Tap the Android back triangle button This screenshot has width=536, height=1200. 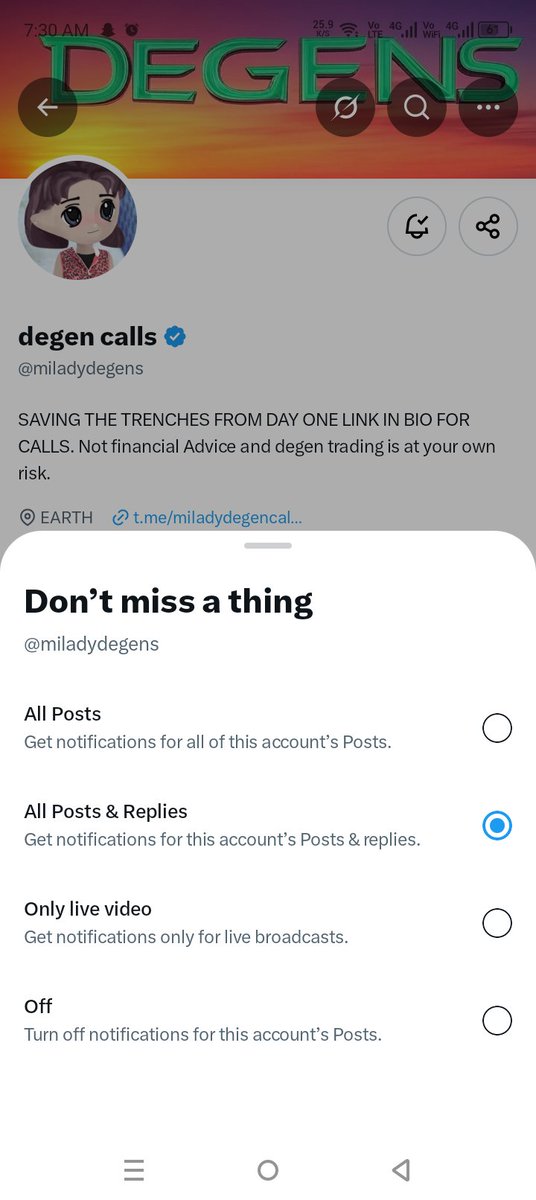(x=401, y=1169)
